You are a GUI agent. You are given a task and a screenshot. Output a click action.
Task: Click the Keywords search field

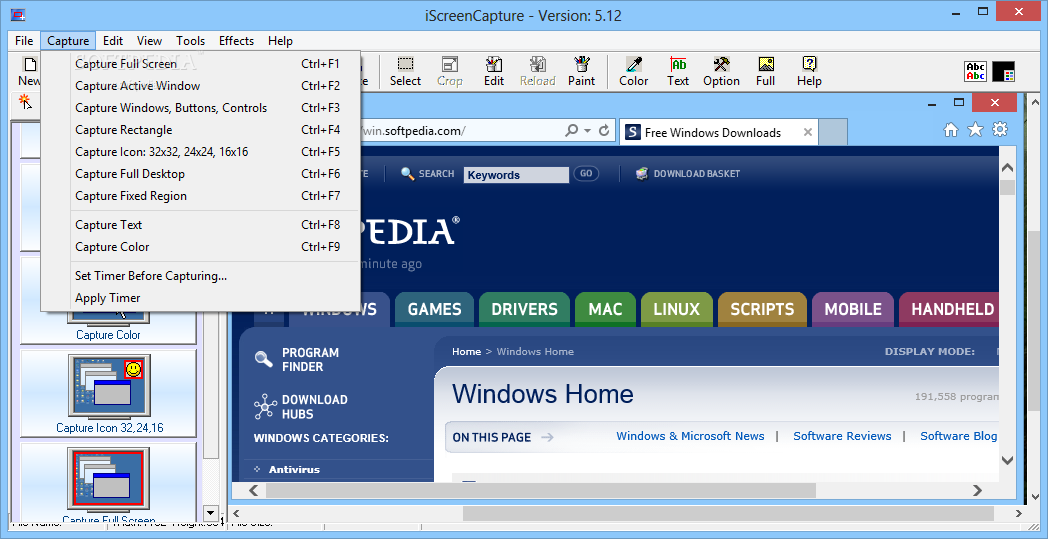click(x=516, y=175)
